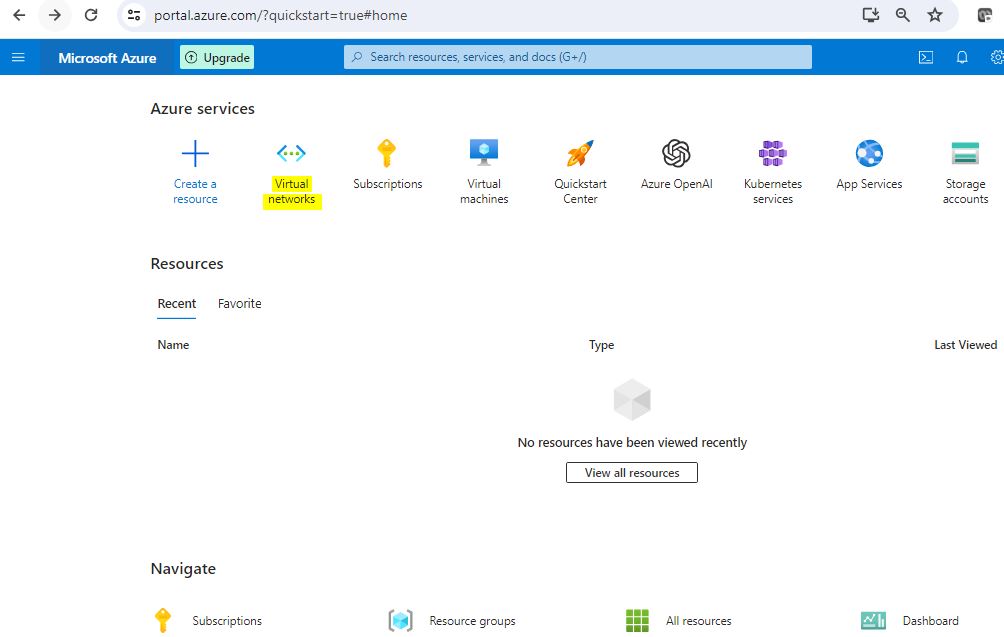Click the Upgrade button
Image resolution: width=1004 pixels, height=637 pixels.
tap(217, 57)
